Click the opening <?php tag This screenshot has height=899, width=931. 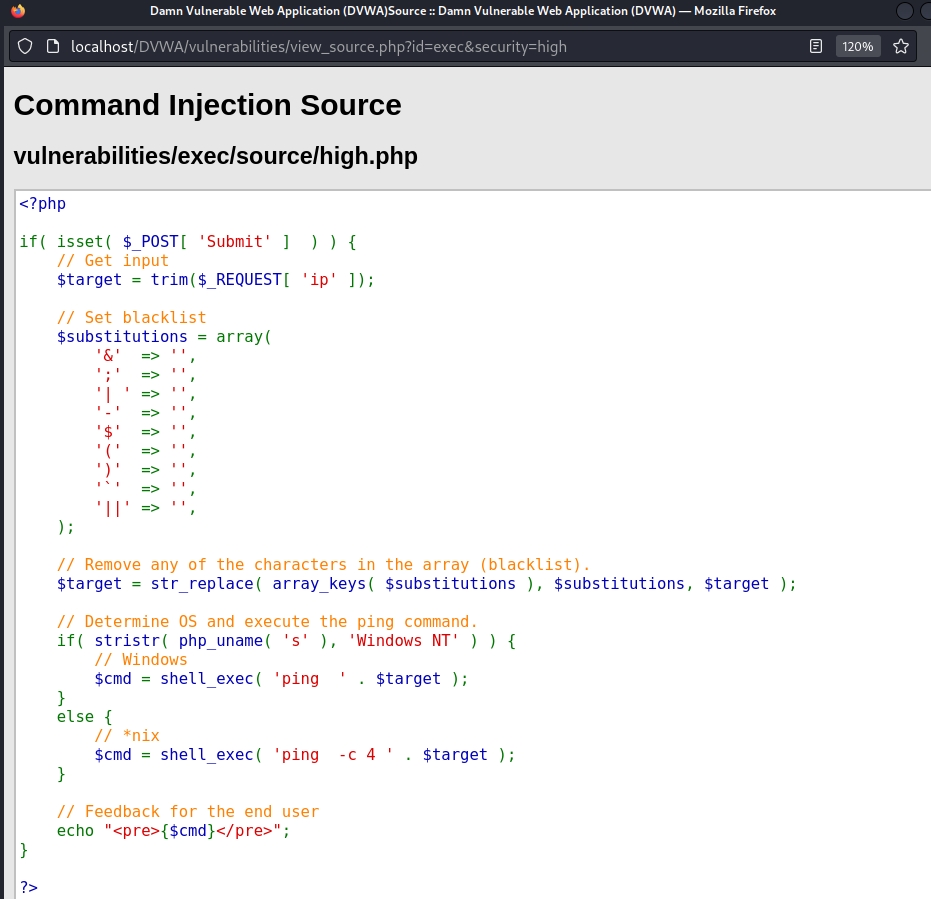click(42, 204)
